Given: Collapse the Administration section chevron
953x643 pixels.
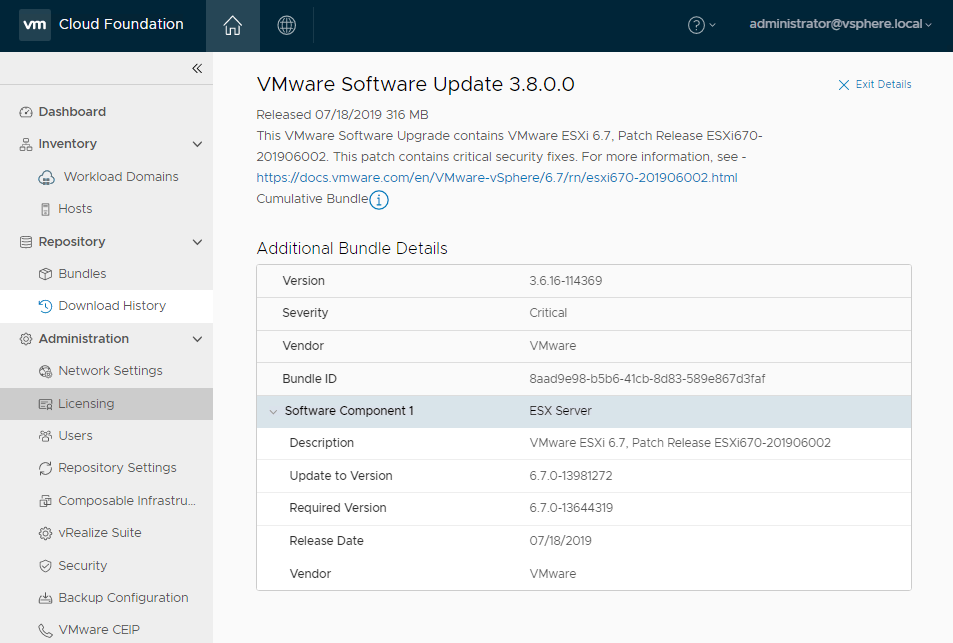Looking at the screenshot, I should (197, 339).
